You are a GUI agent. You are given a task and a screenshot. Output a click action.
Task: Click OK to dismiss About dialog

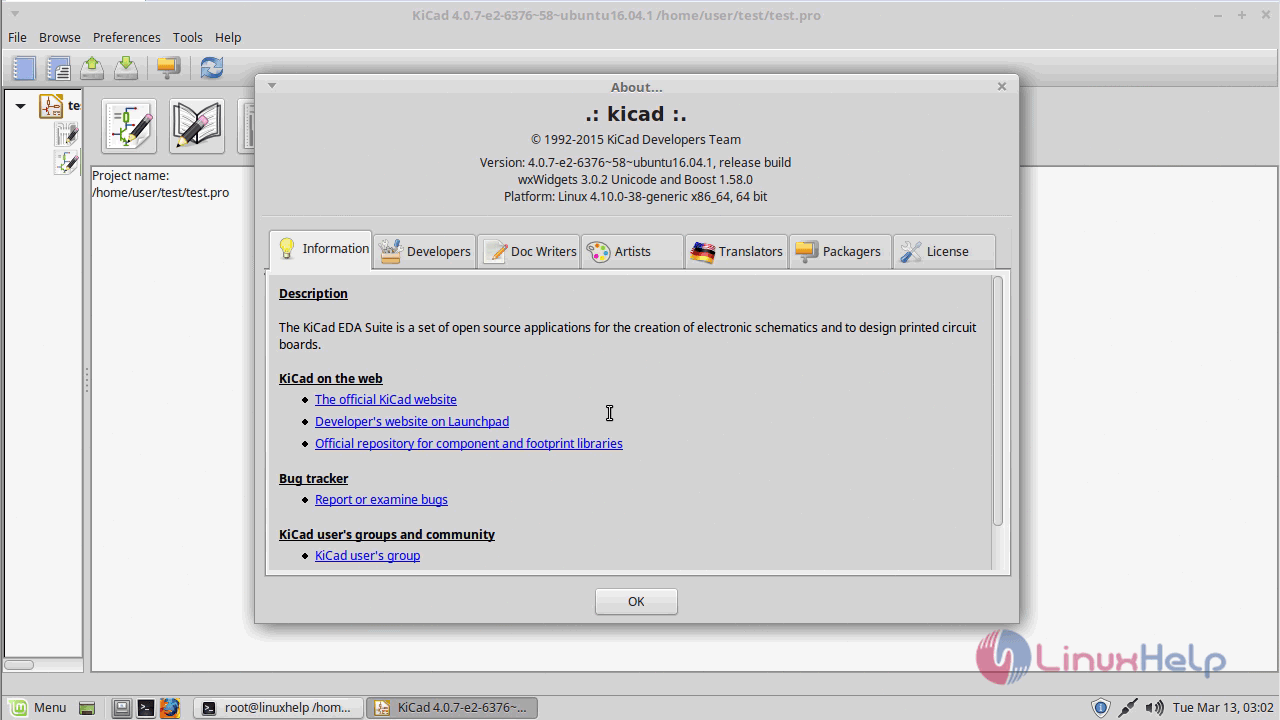click(x=636, y=601)
